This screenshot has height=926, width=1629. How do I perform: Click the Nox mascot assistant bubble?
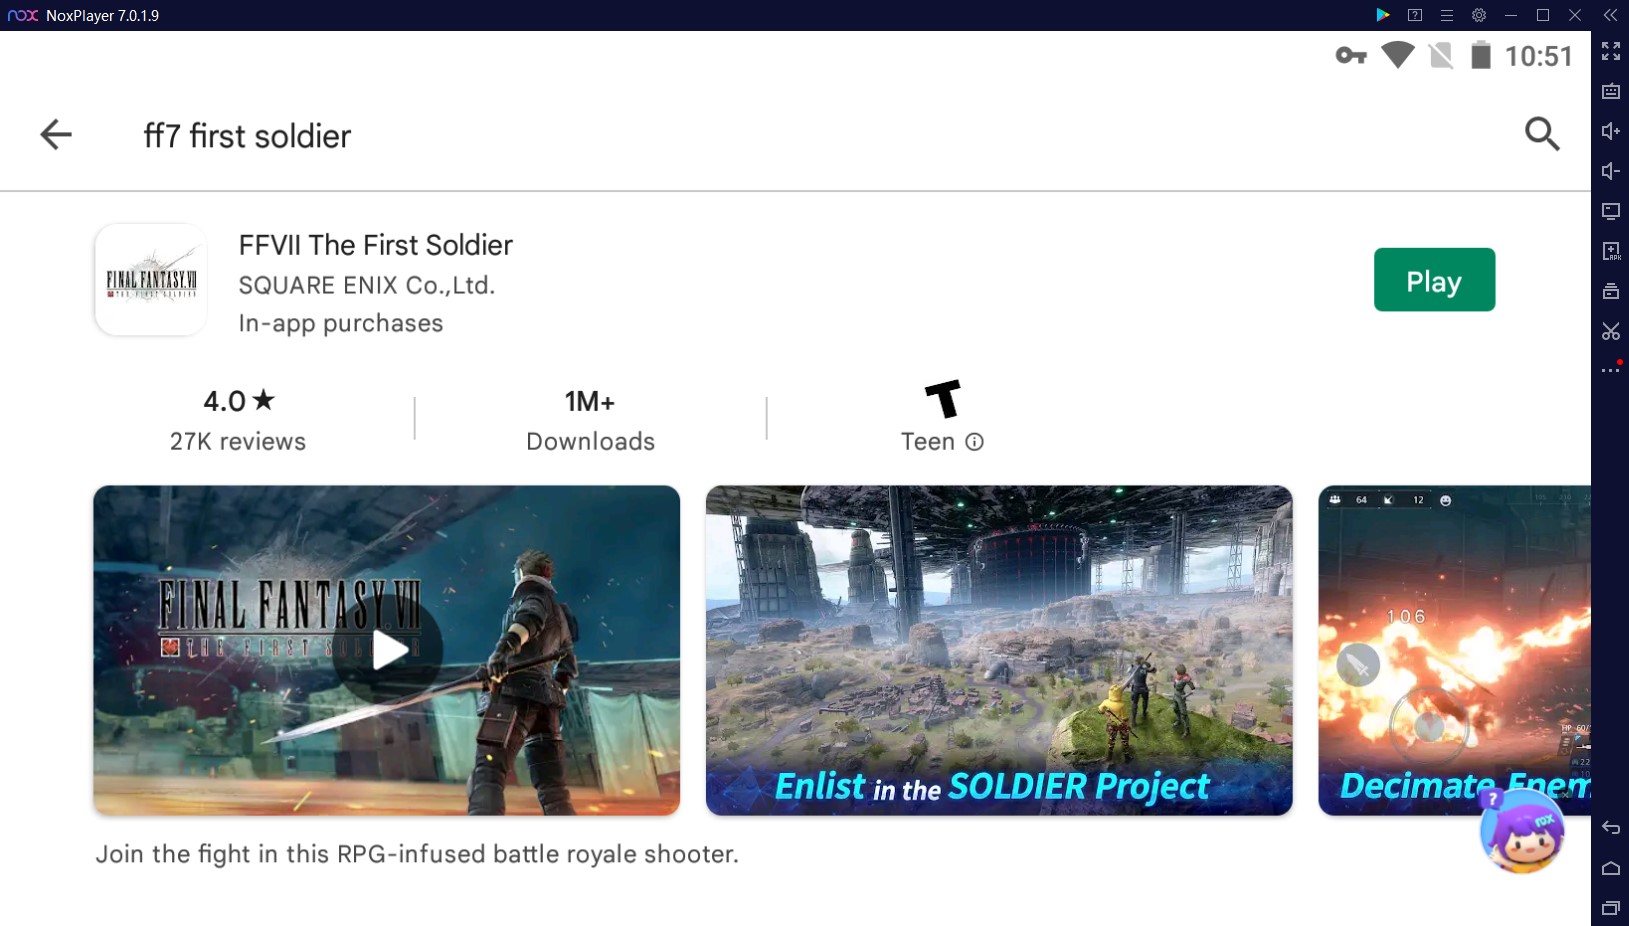pyautogui.click(x=1522, y=830)
